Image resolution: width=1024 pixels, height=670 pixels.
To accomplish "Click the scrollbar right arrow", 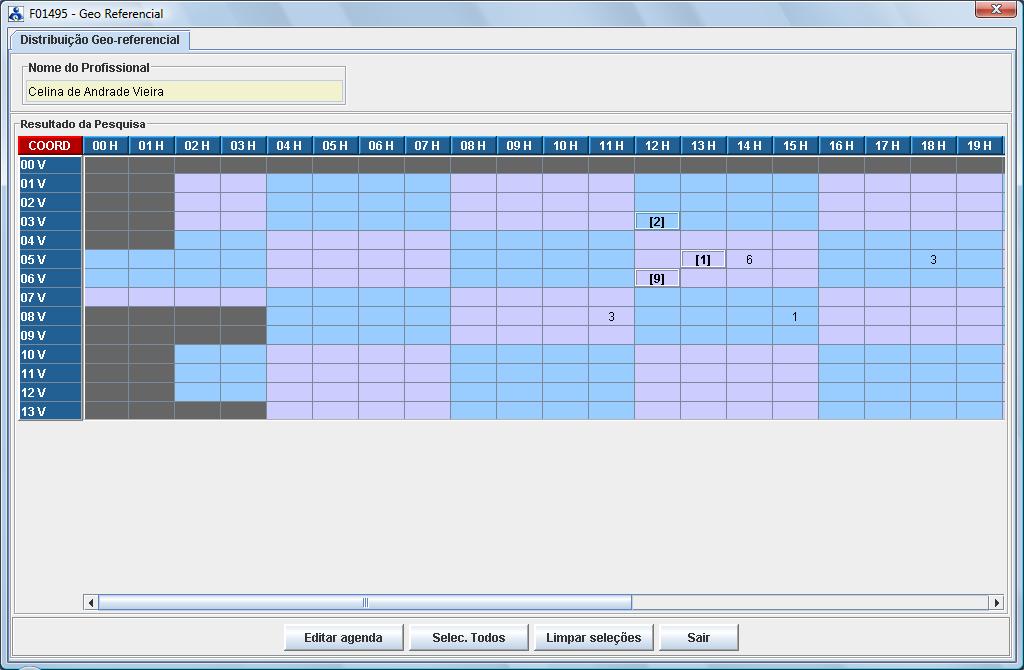I will pos(996,602).
